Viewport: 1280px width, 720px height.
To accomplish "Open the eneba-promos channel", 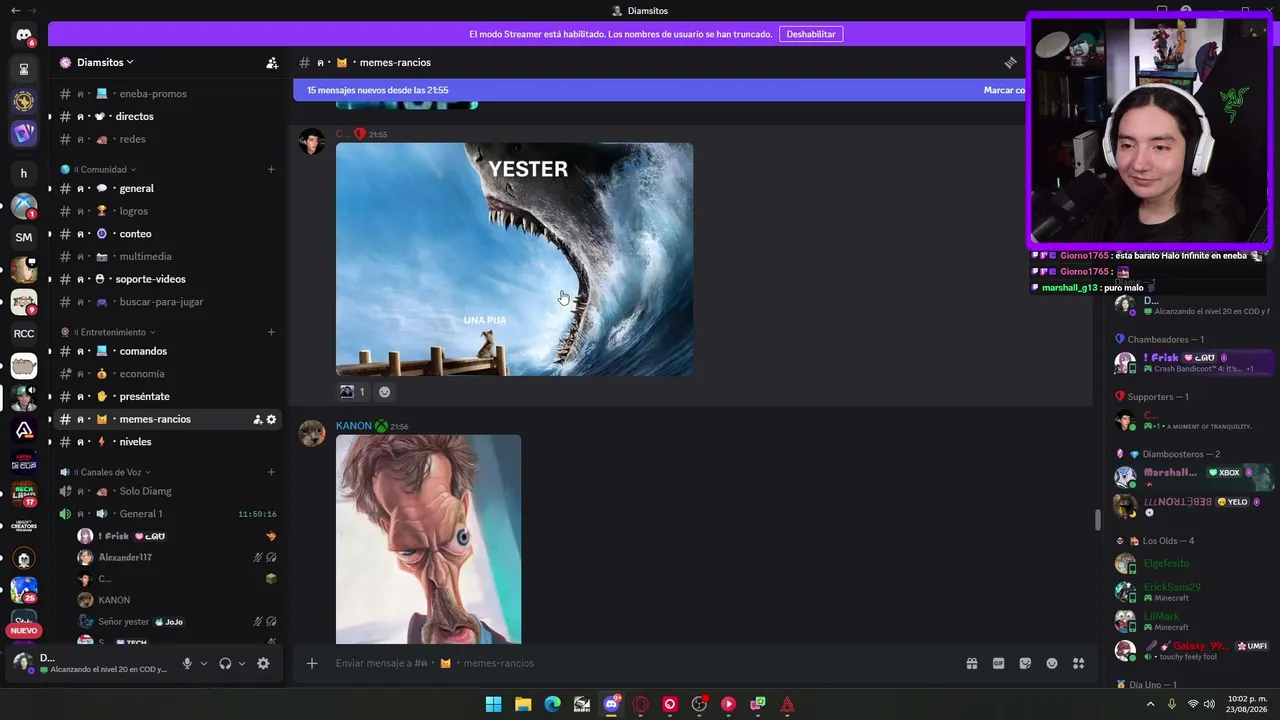I will 168,94.
